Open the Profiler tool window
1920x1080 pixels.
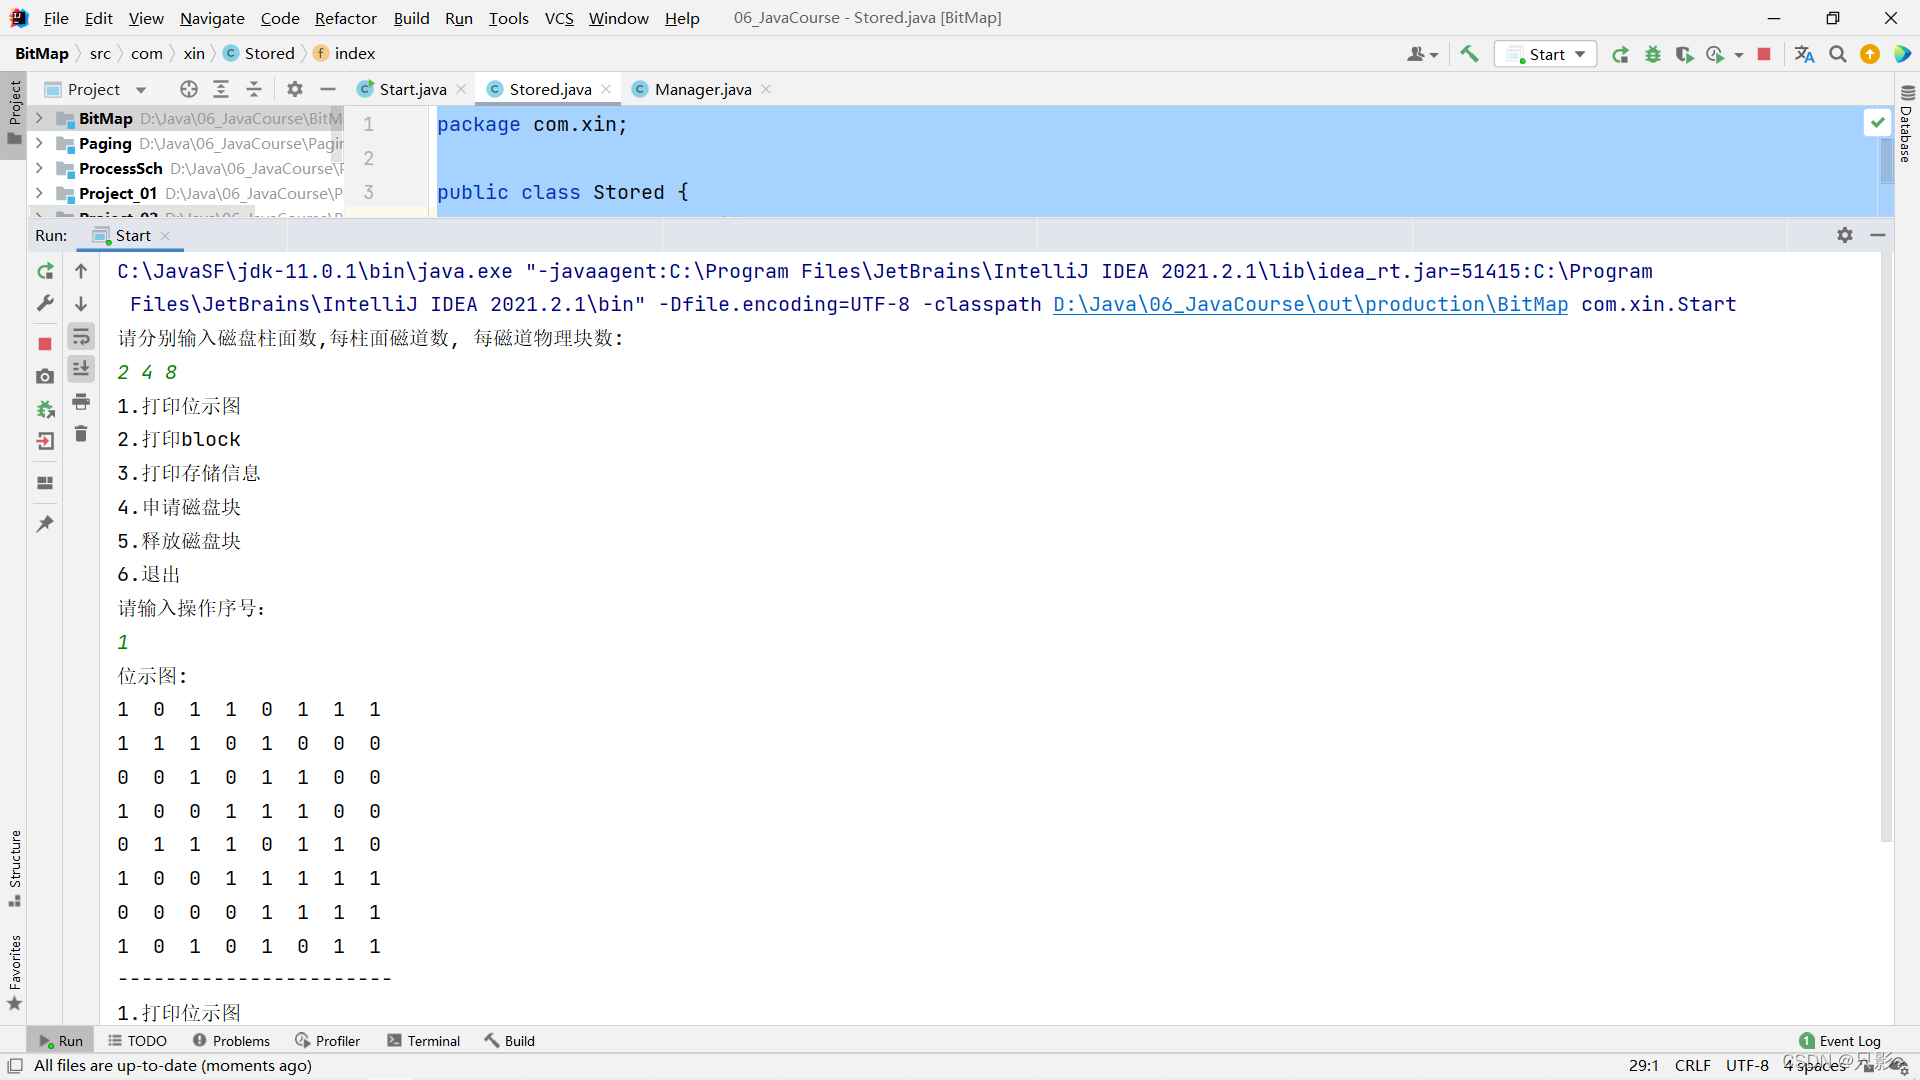328,1041
